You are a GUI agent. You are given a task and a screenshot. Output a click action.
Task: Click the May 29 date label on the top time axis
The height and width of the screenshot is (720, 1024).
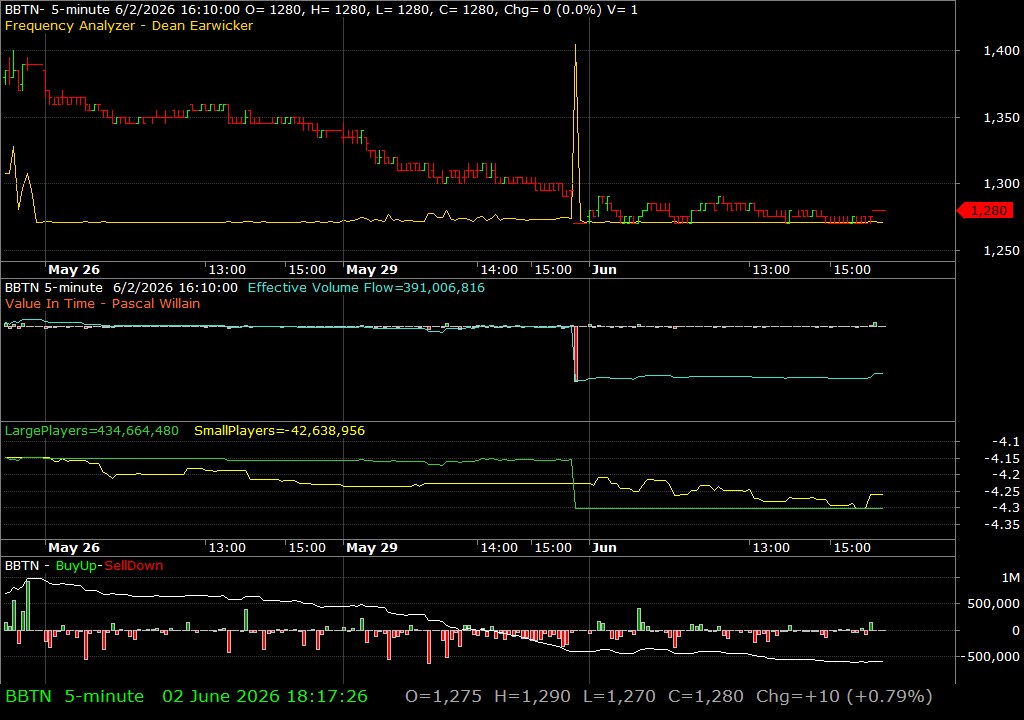tap(372, 270)
